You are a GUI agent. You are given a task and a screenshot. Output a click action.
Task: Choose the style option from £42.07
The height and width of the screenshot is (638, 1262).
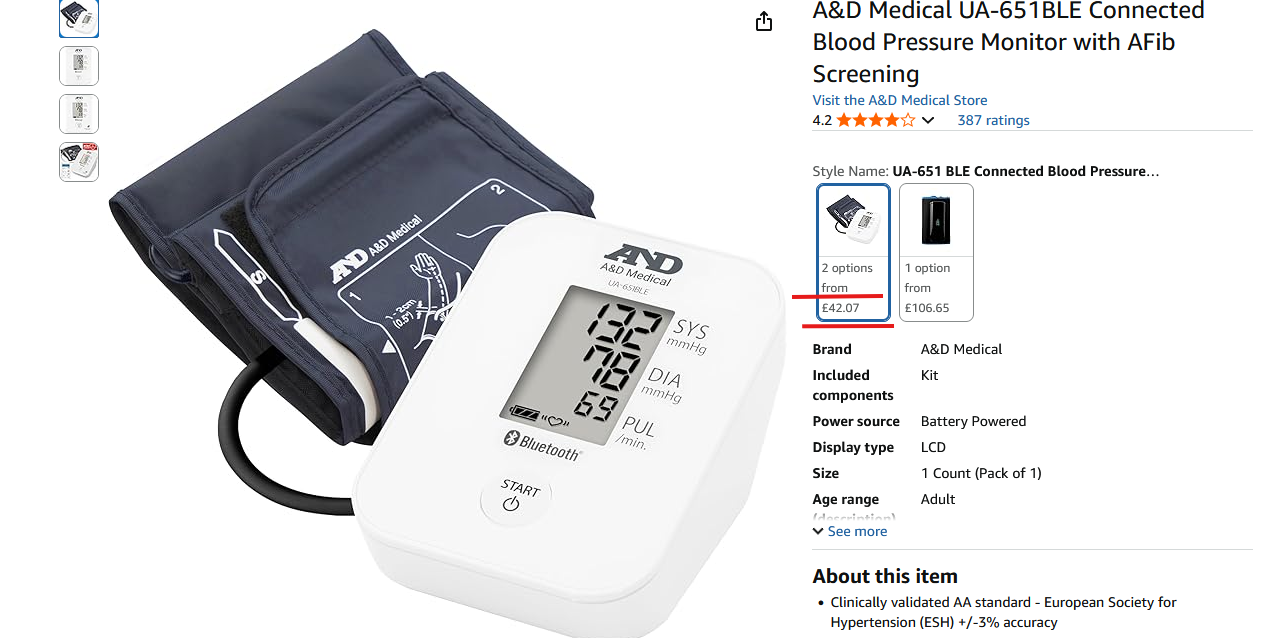[853, 252]
